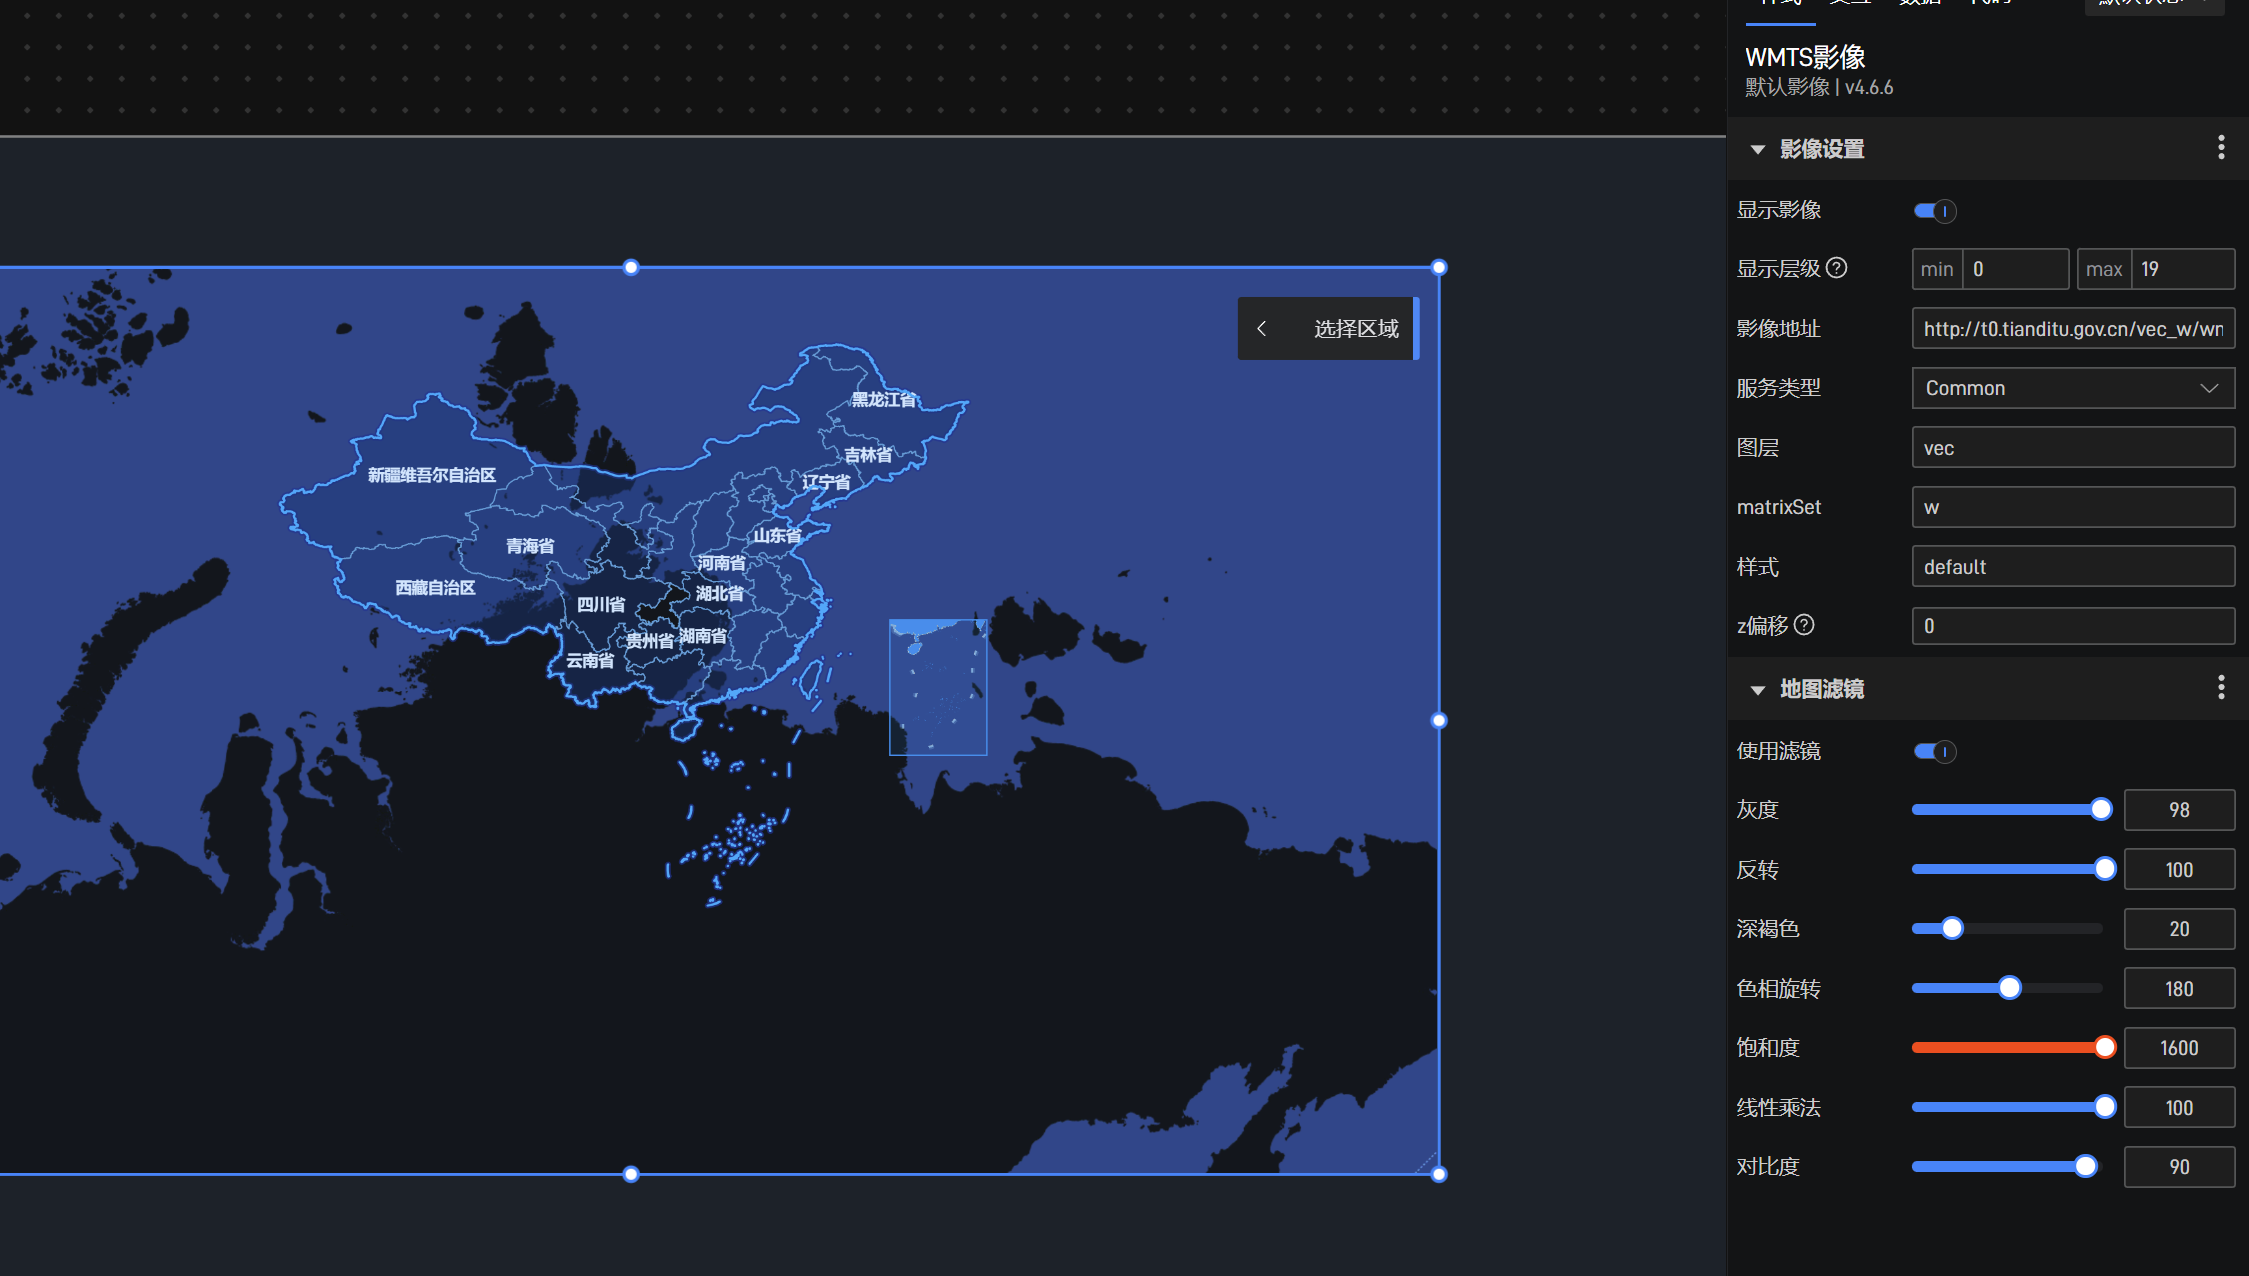Click the 选择区域 button on map
This screenshot has width=2249, height=1276.
point(1355,329)
